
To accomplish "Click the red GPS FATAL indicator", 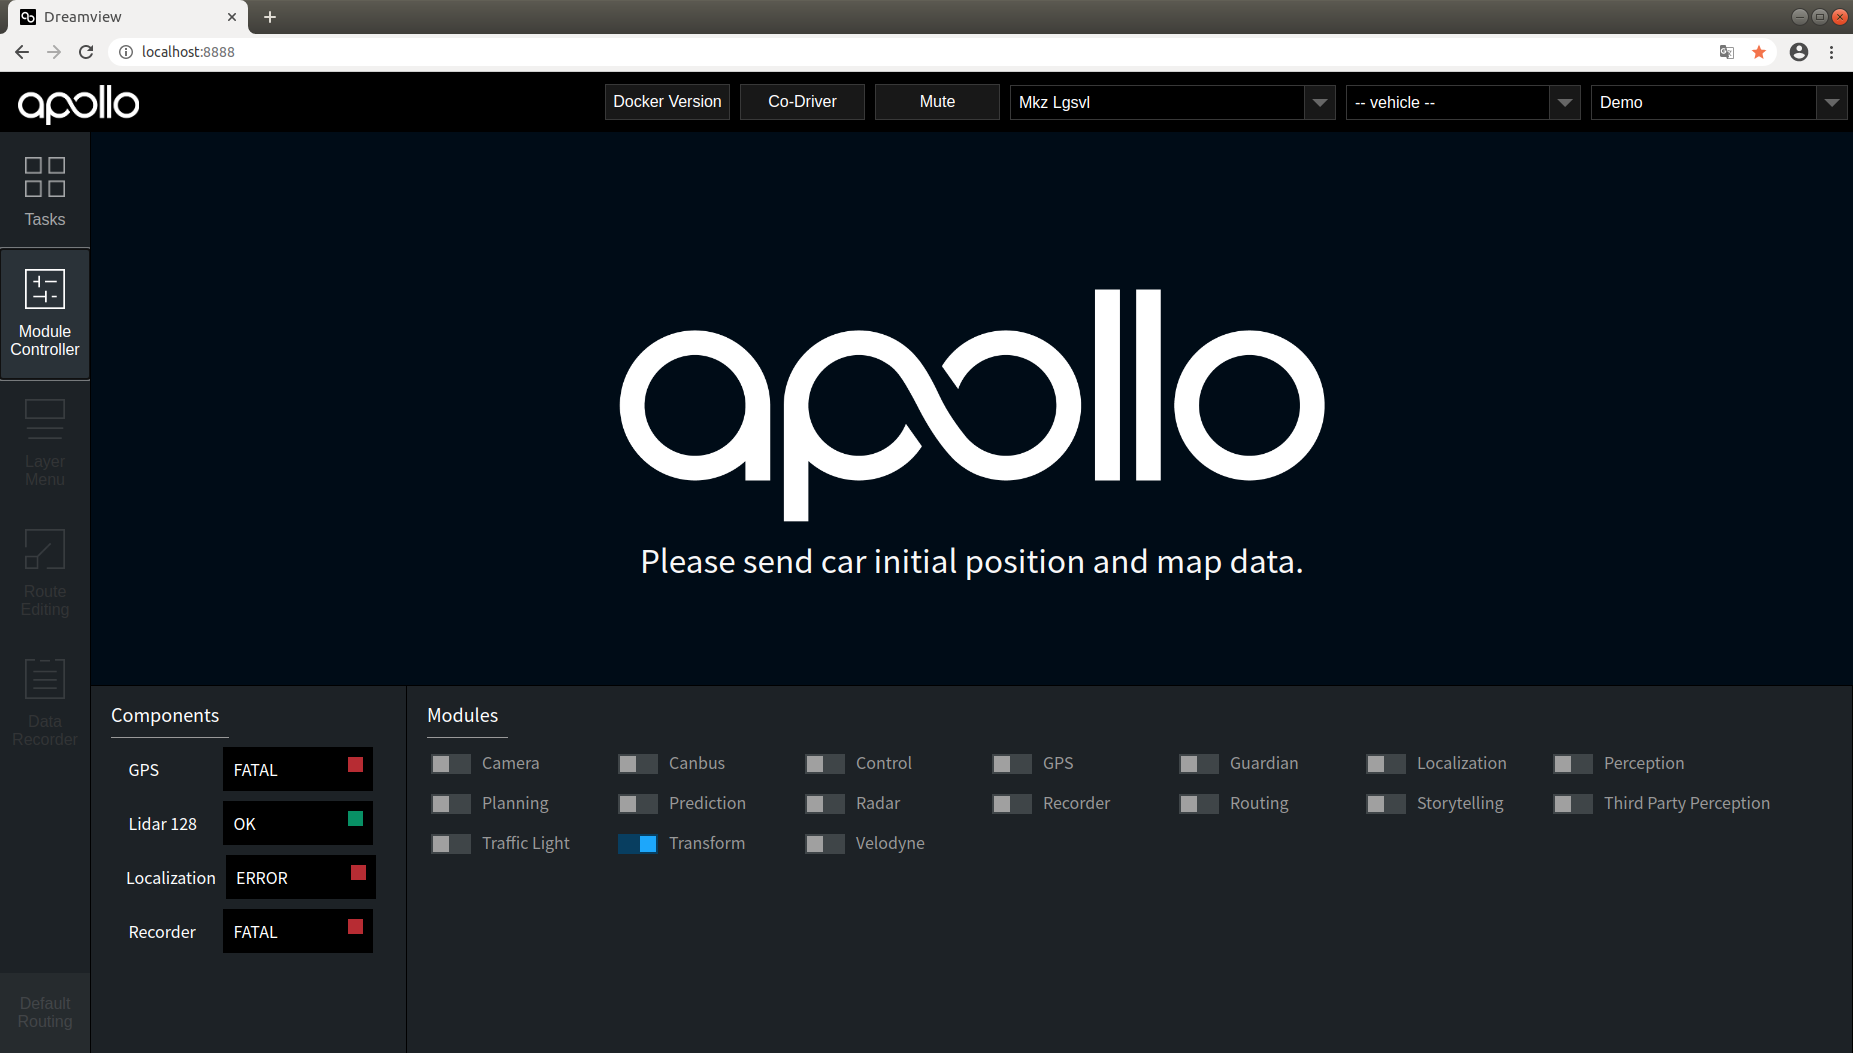I will tap(355, 765).
